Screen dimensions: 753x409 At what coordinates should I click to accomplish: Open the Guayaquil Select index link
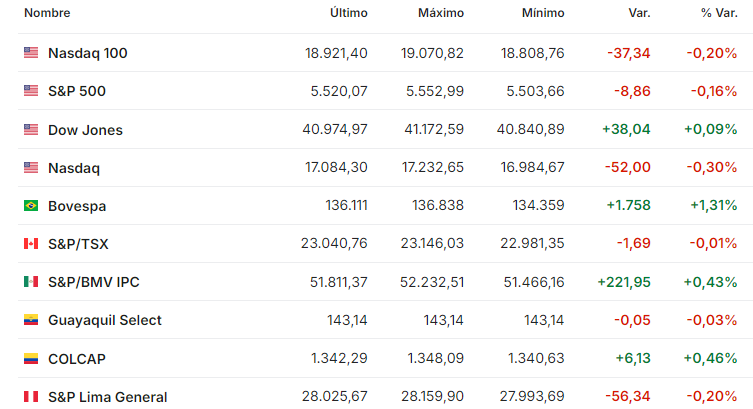click(105, 320)
